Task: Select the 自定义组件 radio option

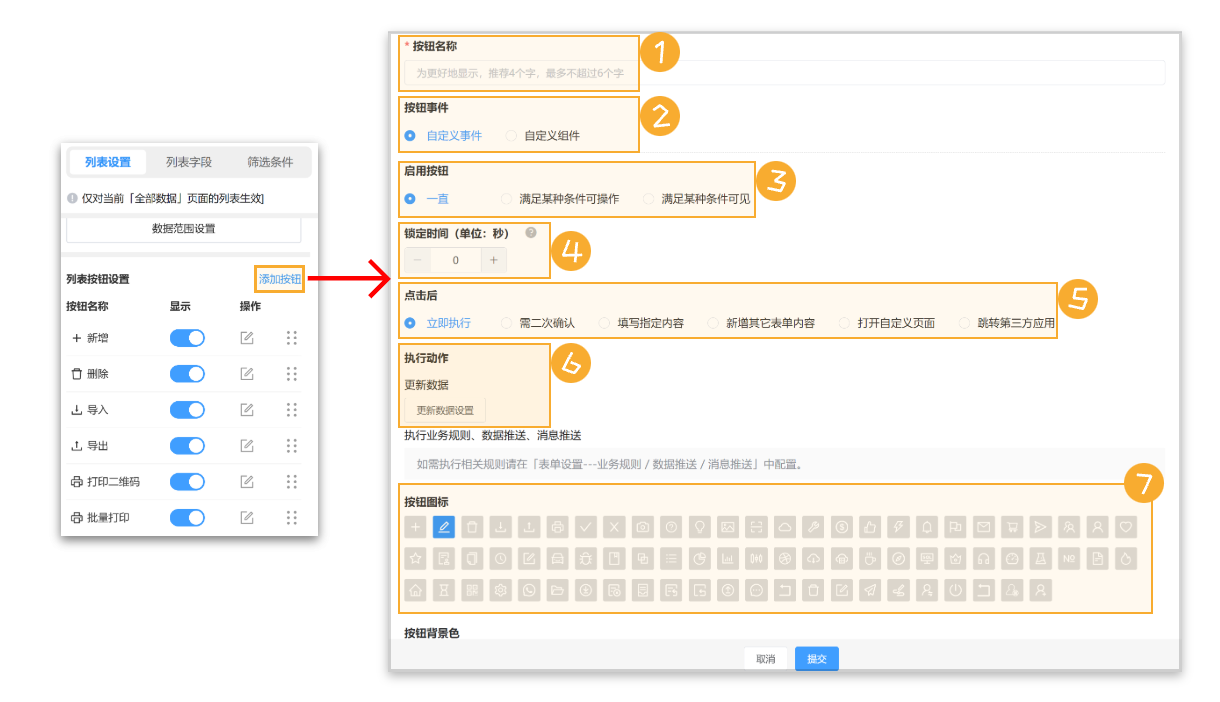Action: [x=512, y=136]
